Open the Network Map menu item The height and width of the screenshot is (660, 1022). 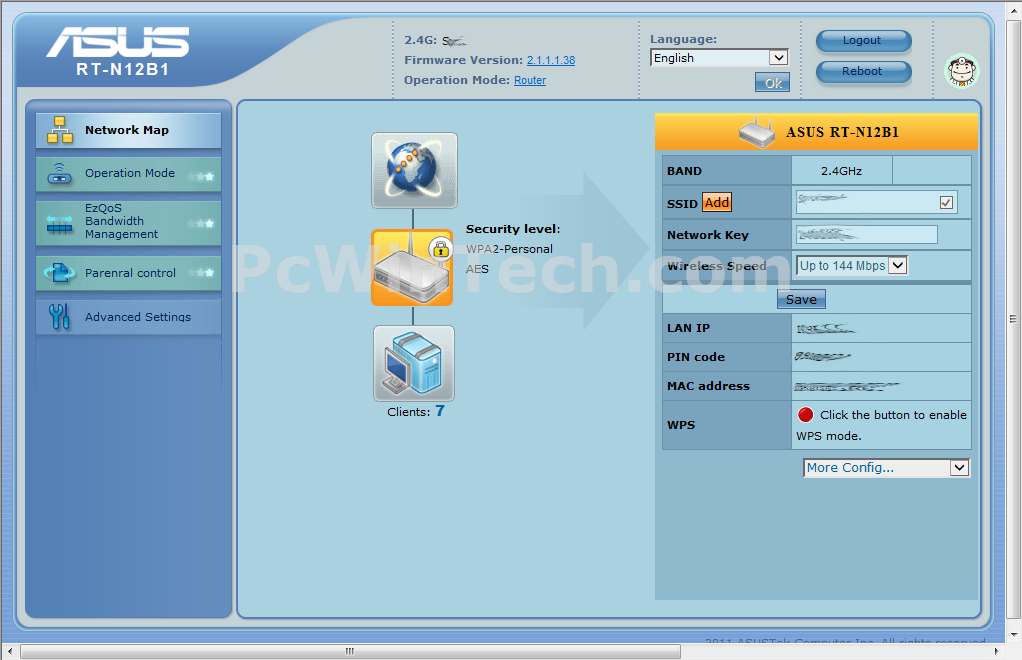point(128,130)
